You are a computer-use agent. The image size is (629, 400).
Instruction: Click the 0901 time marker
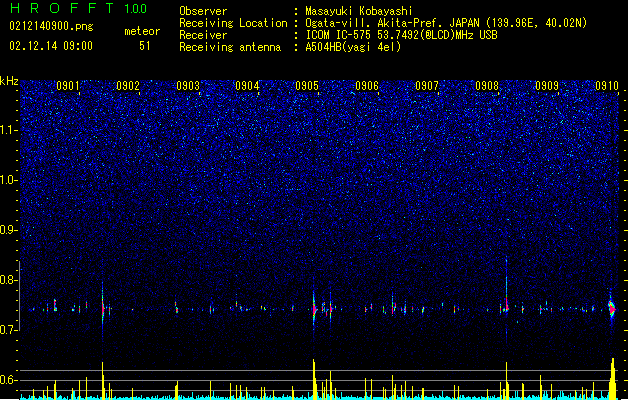67,86
